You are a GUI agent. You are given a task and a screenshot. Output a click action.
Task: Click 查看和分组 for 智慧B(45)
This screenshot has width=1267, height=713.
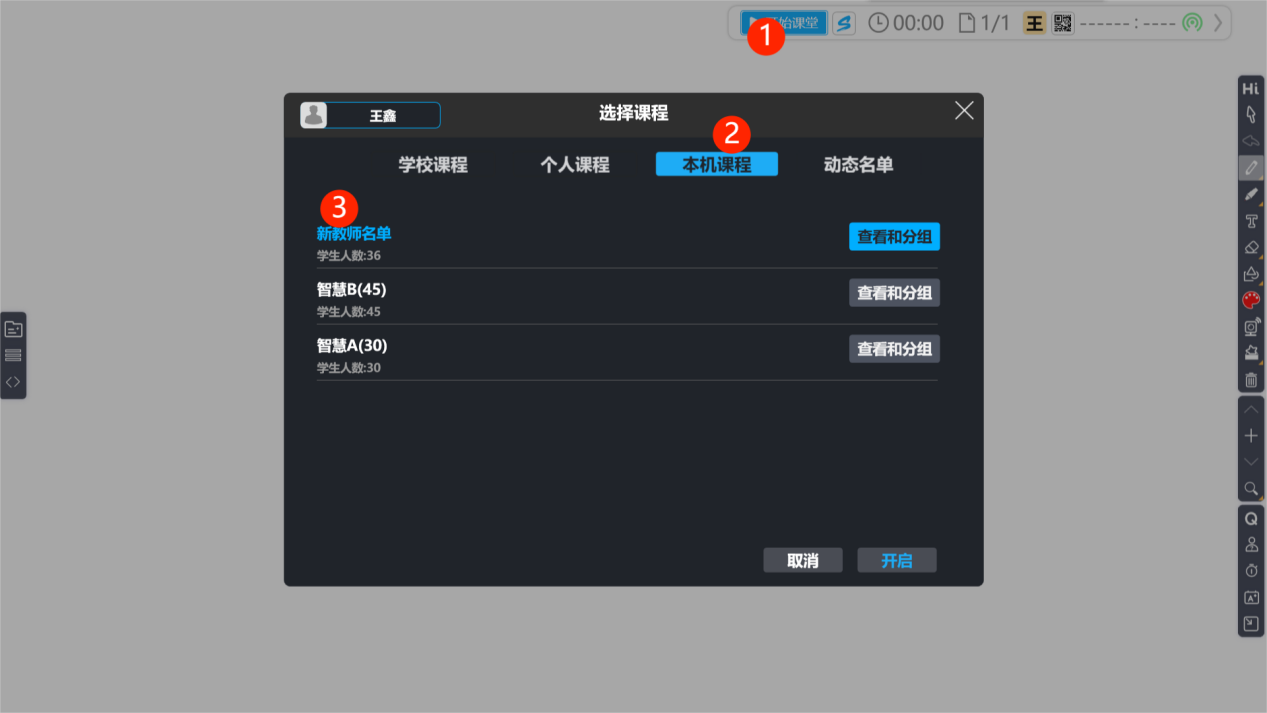coord(894,293)
